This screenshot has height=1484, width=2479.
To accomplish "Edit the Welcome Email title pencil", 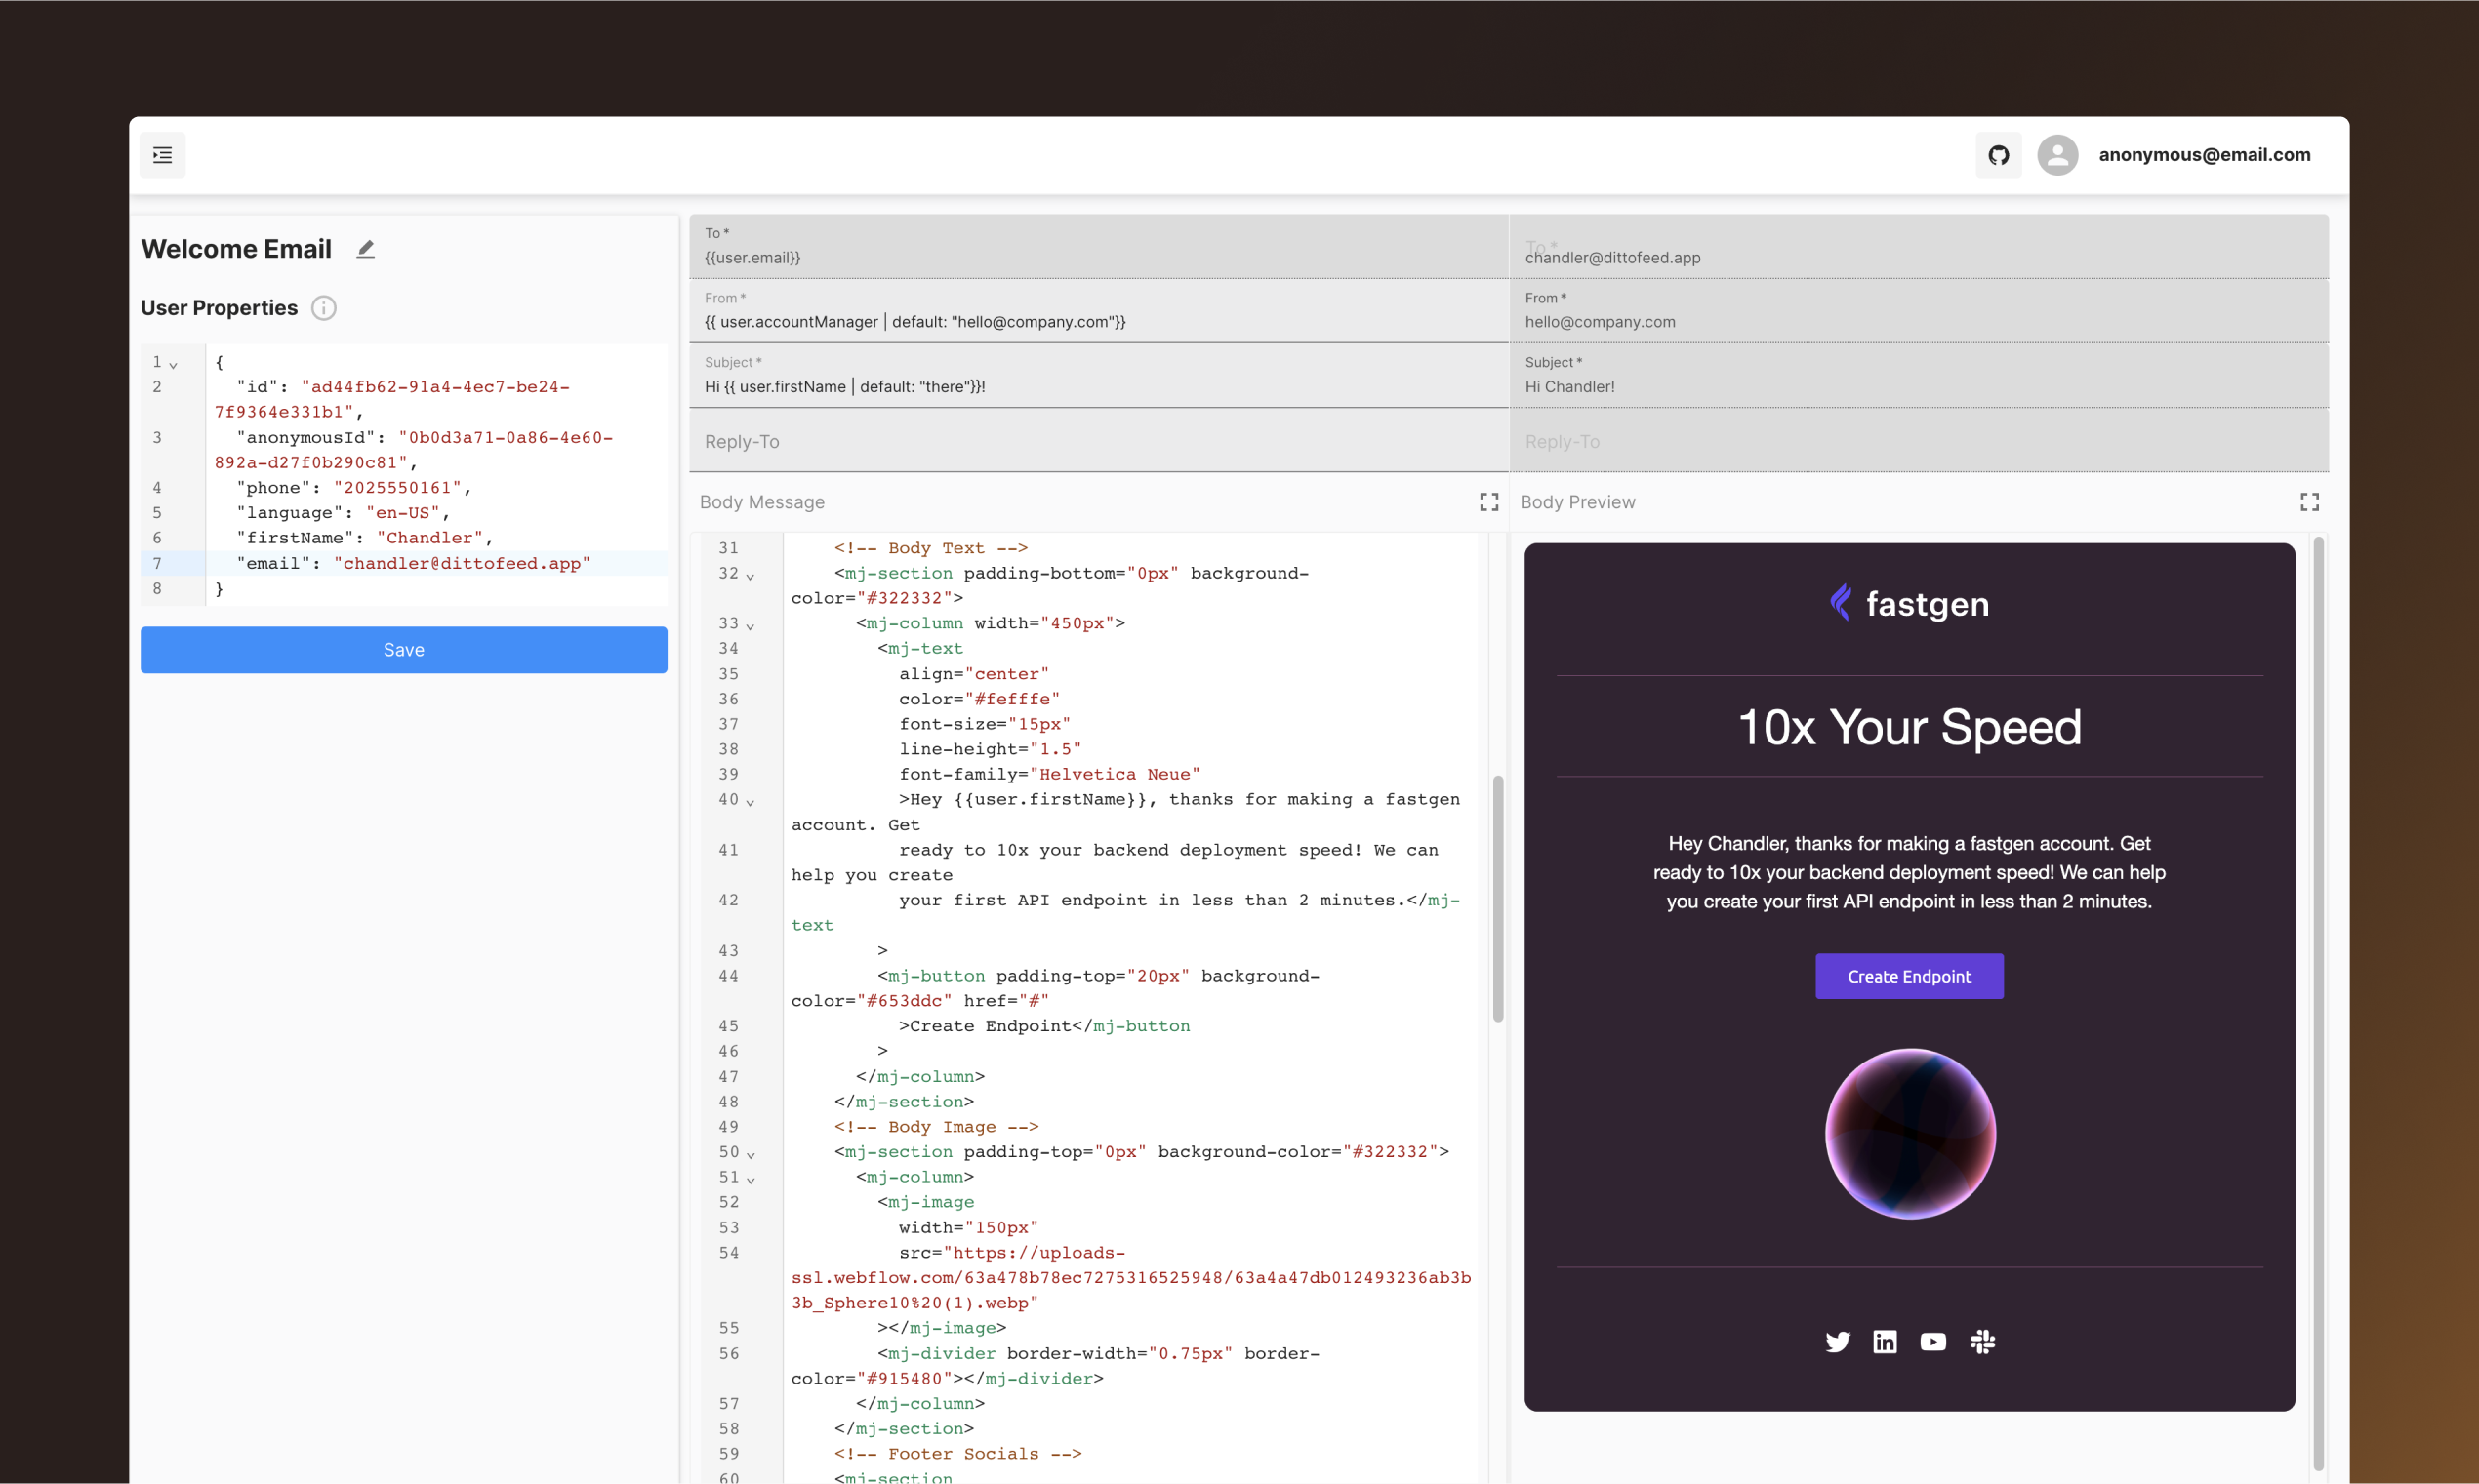I will click(366, 249).
